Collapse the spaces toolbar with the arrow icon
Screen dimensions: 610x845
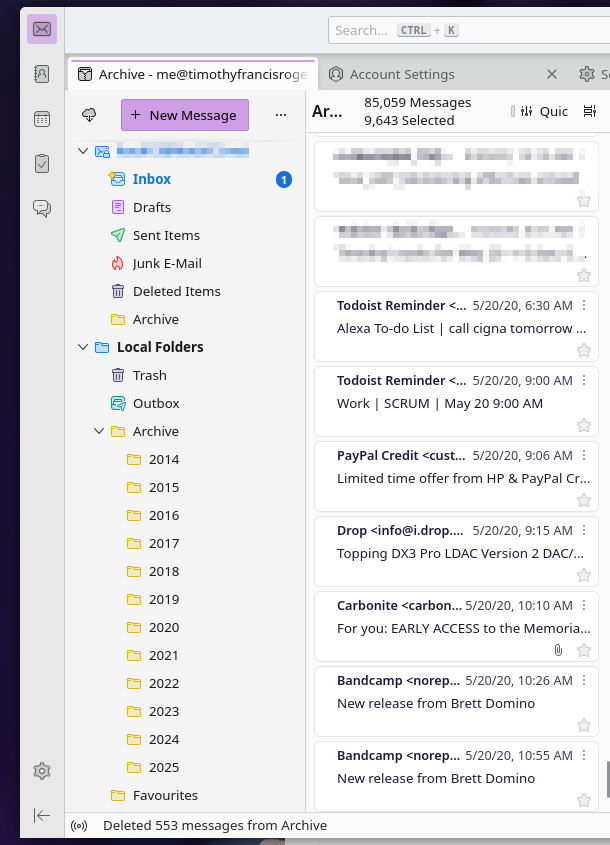pyautogui.click(x=41, y=816)
